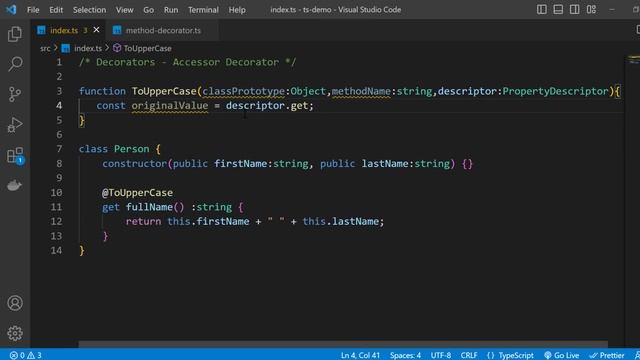This screenshot has width=640, height=360.
Task: Open the Extensions view with badge
Action: pos(15,156)
